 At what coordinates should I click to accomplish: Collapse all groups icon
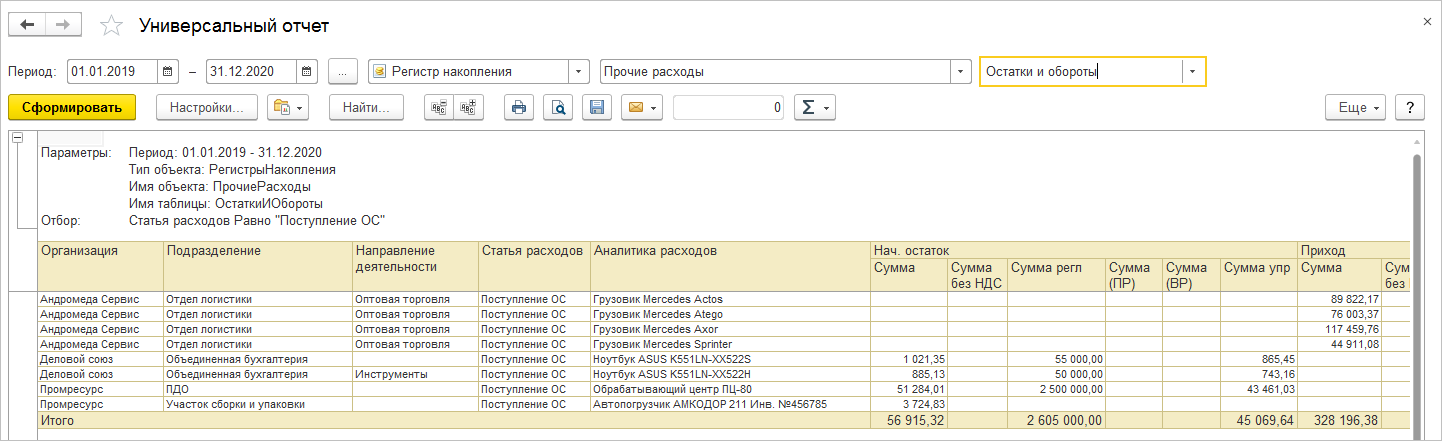click(439, 107)
